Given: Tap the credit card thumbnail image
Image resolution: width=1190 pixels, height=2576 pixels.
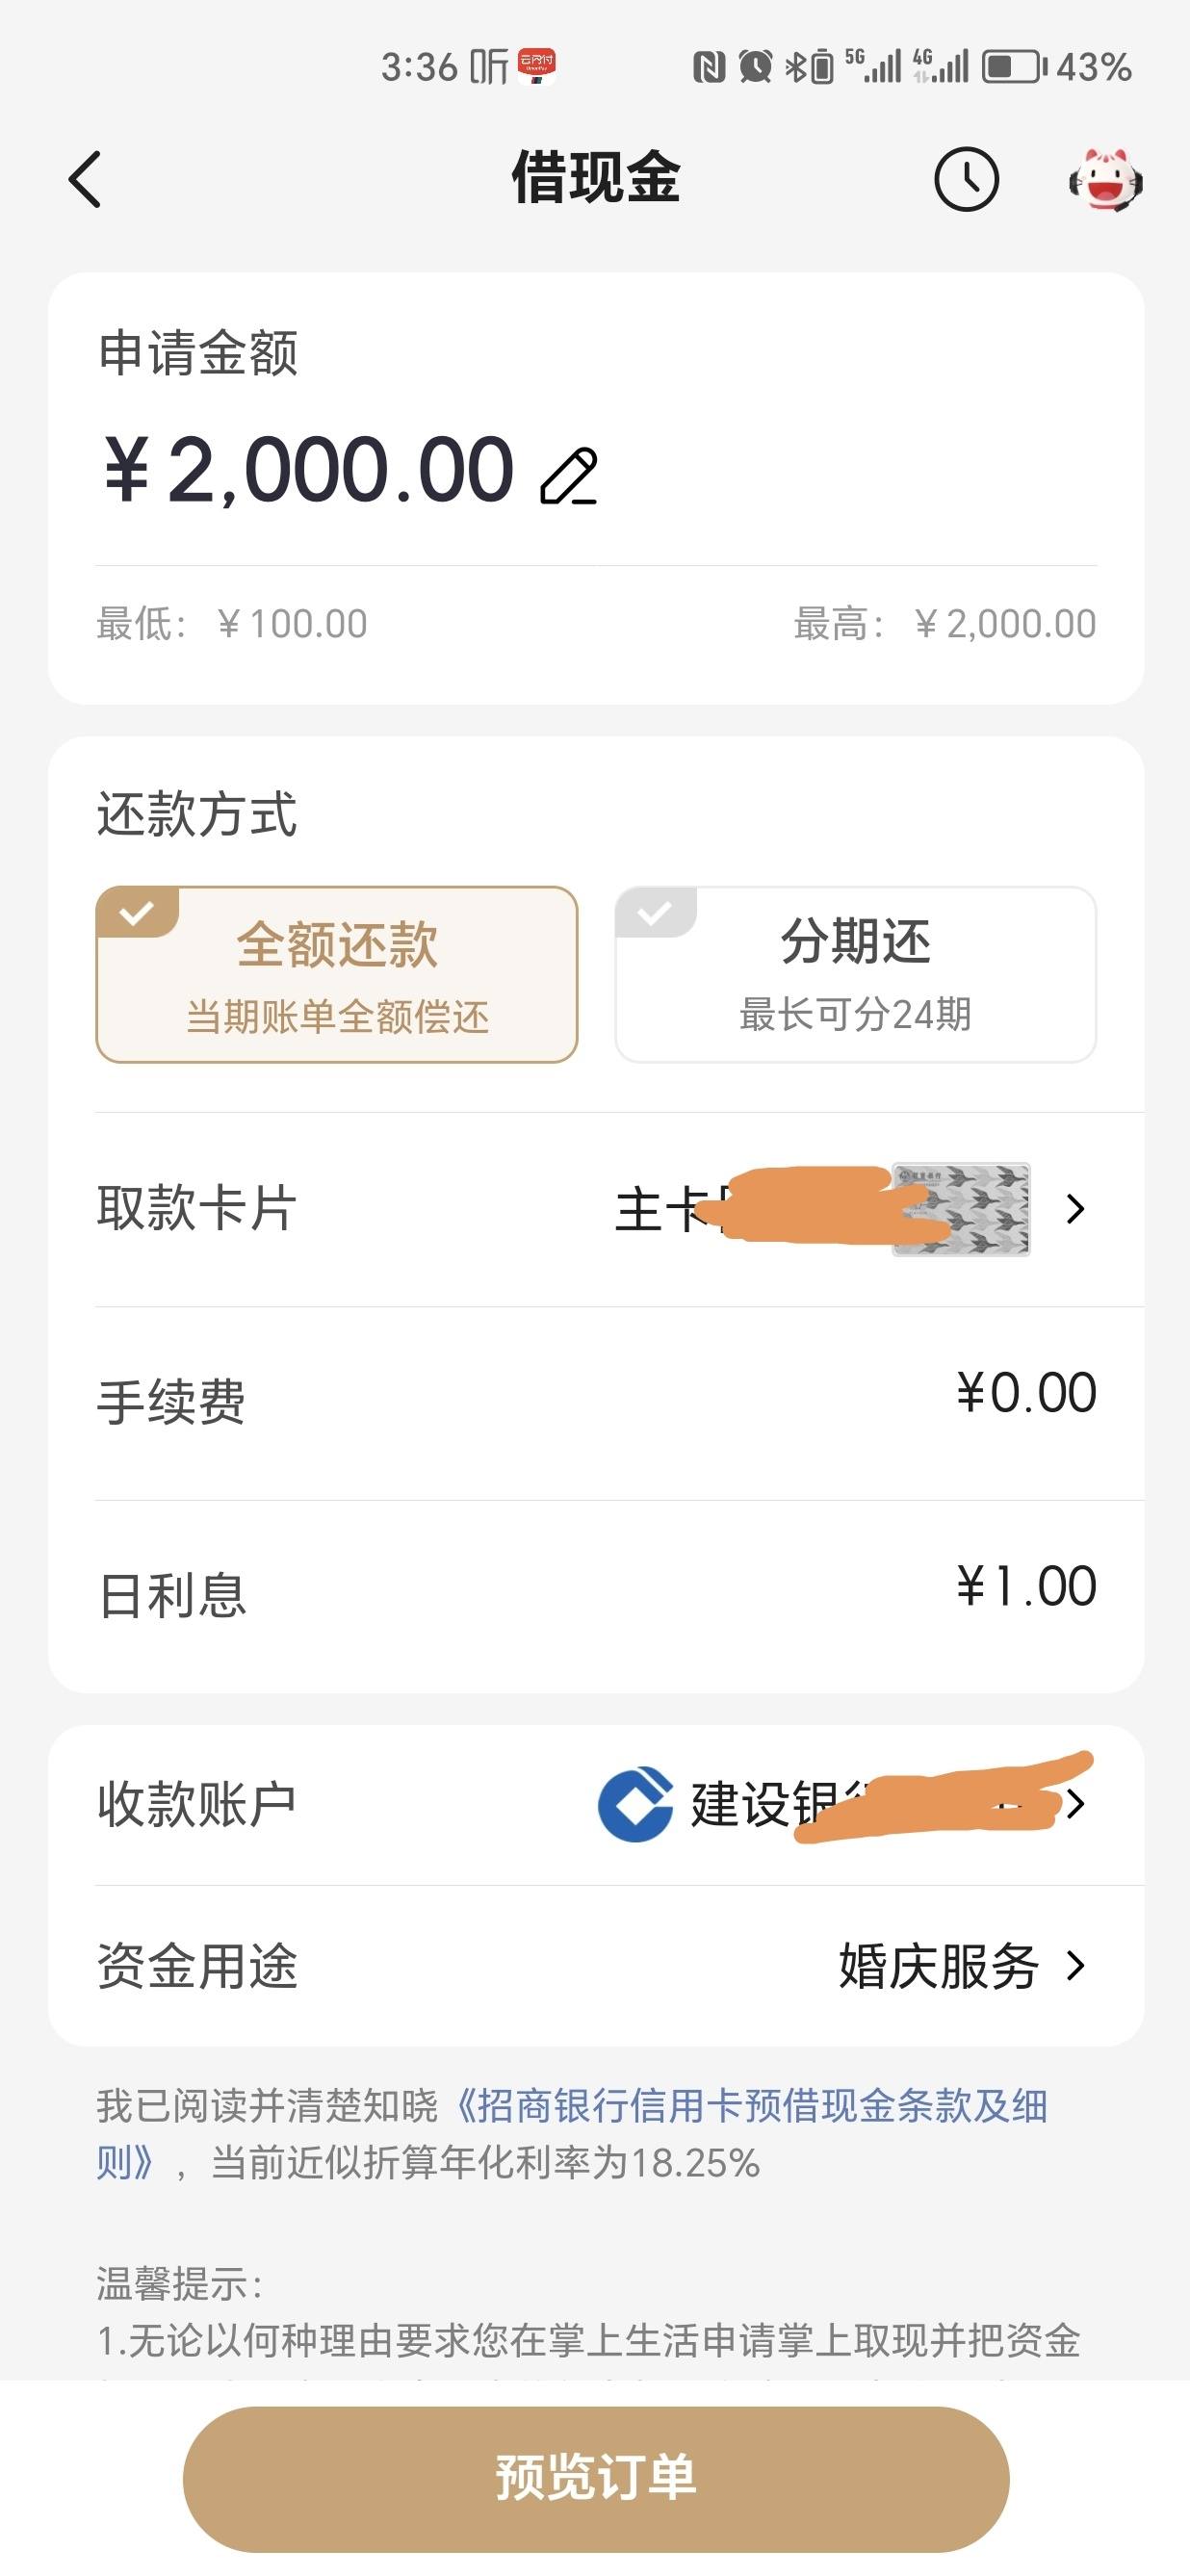Looking at the screenshot, I should 961,1209.
